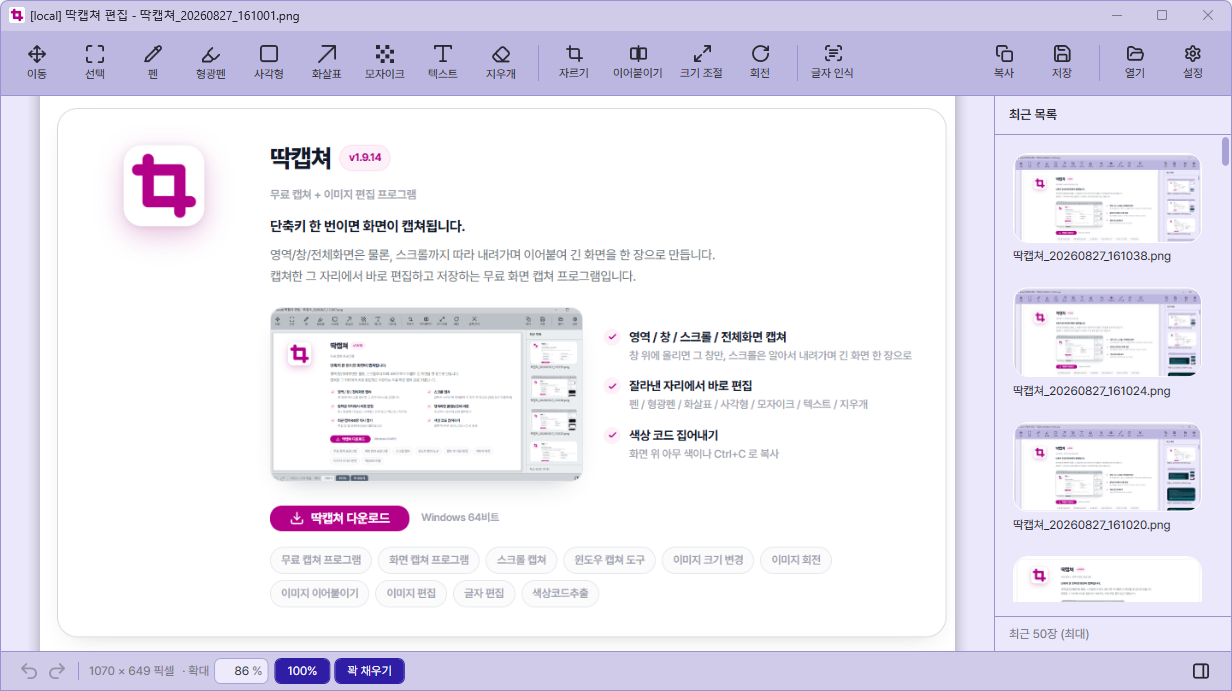
Task: Click the 이미지 크기 변경 tag
Action: click(708, 560)
